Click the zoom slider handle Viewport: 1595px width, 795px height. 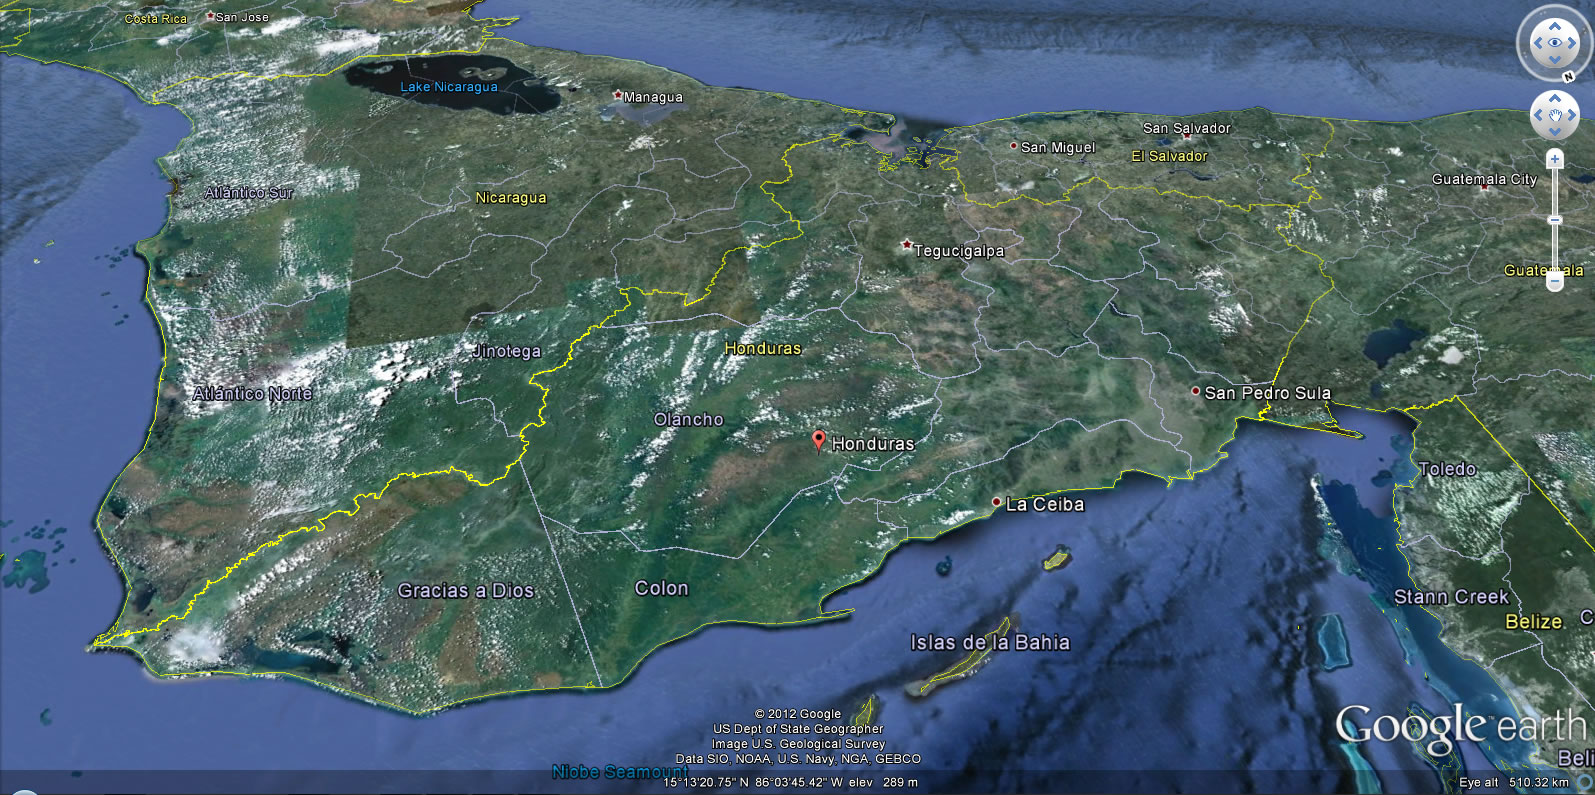1554,220
